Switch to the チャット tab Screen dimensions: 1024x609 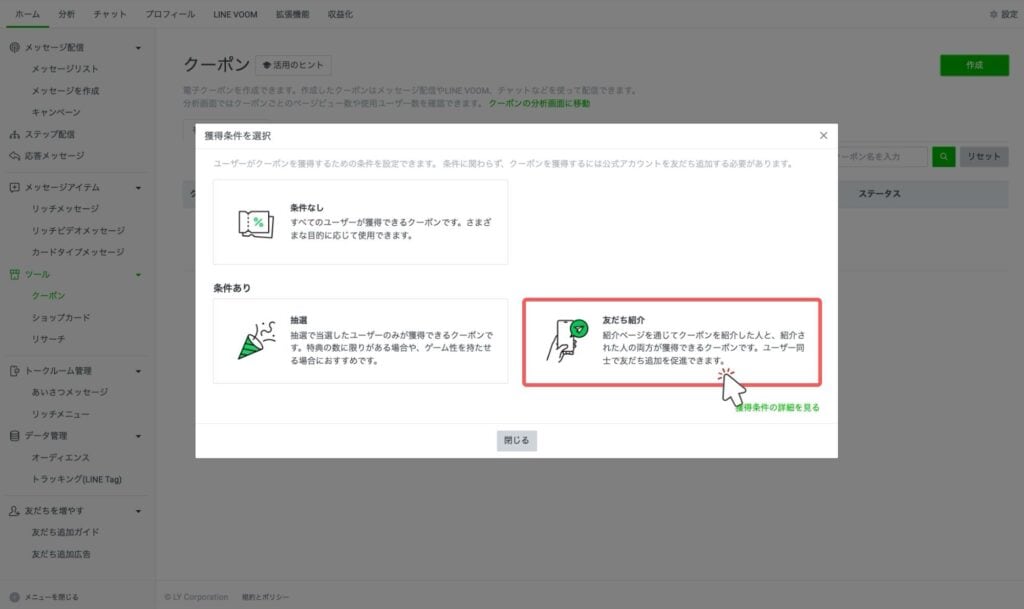click(x=109, y=14)
